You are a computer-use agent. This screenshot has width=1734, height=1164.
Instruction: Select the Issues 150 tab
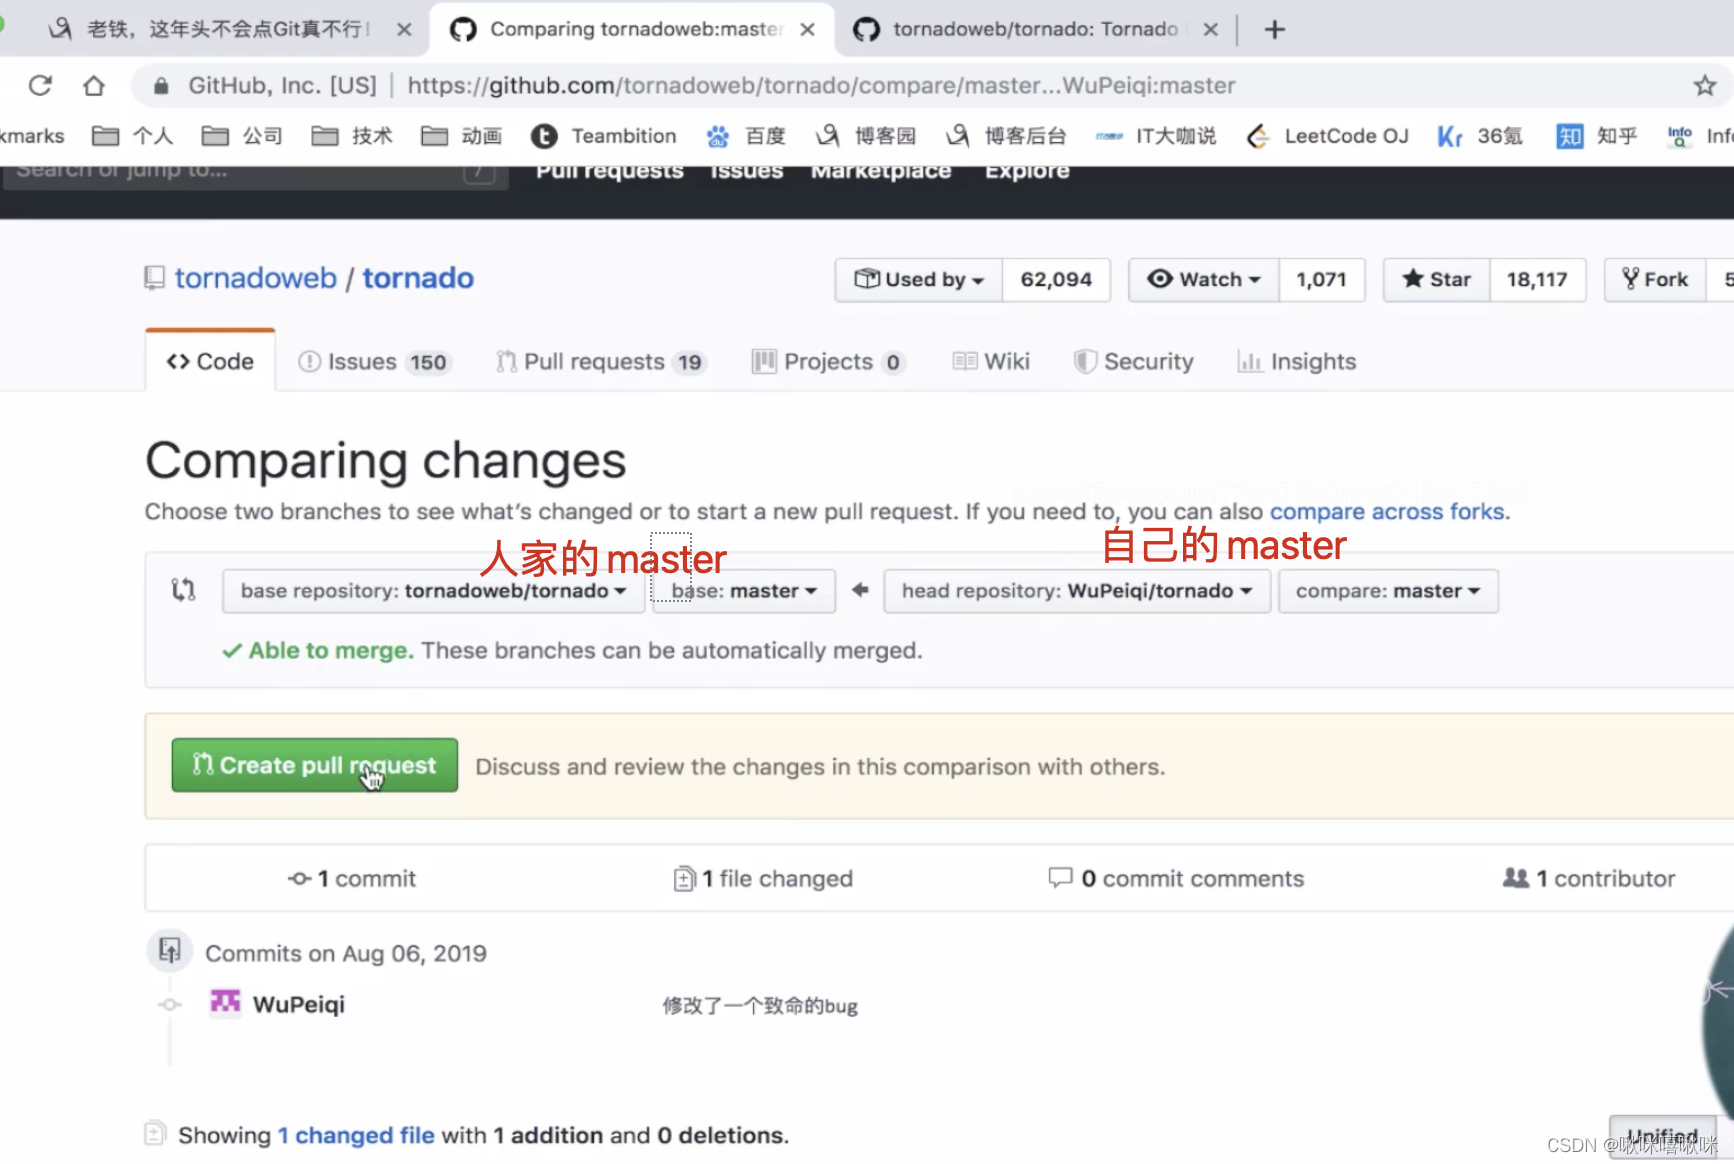coord(374,362)
